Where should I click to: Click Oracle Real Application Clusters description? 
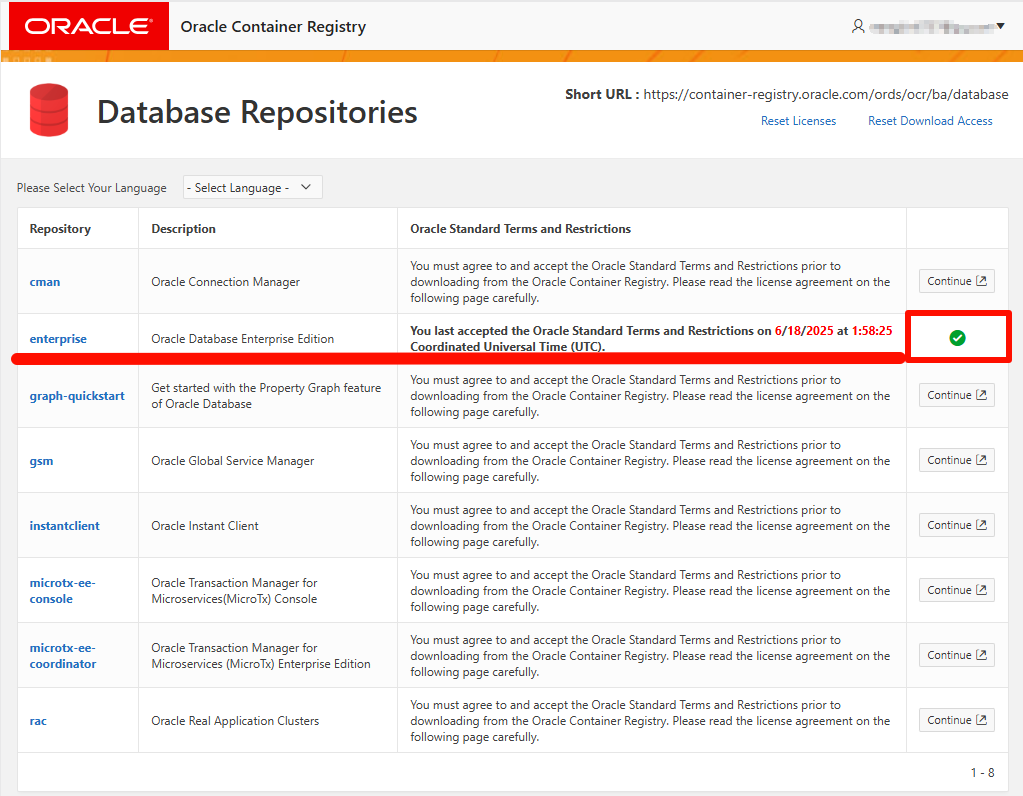coord(236,721)
